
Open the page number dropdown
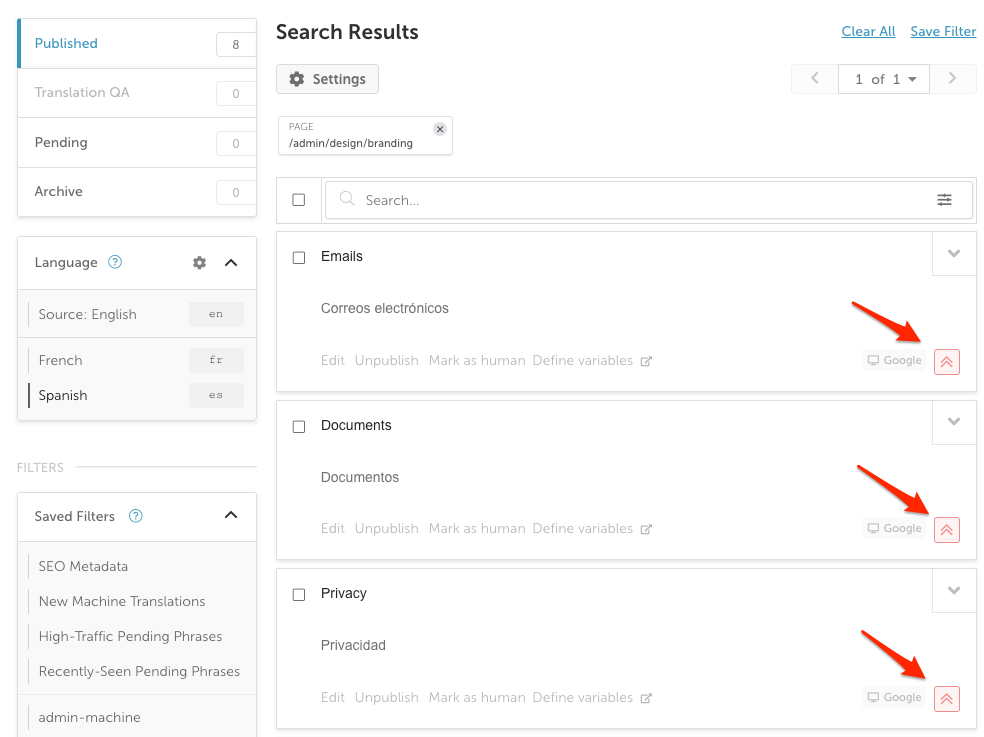point(884,79)
